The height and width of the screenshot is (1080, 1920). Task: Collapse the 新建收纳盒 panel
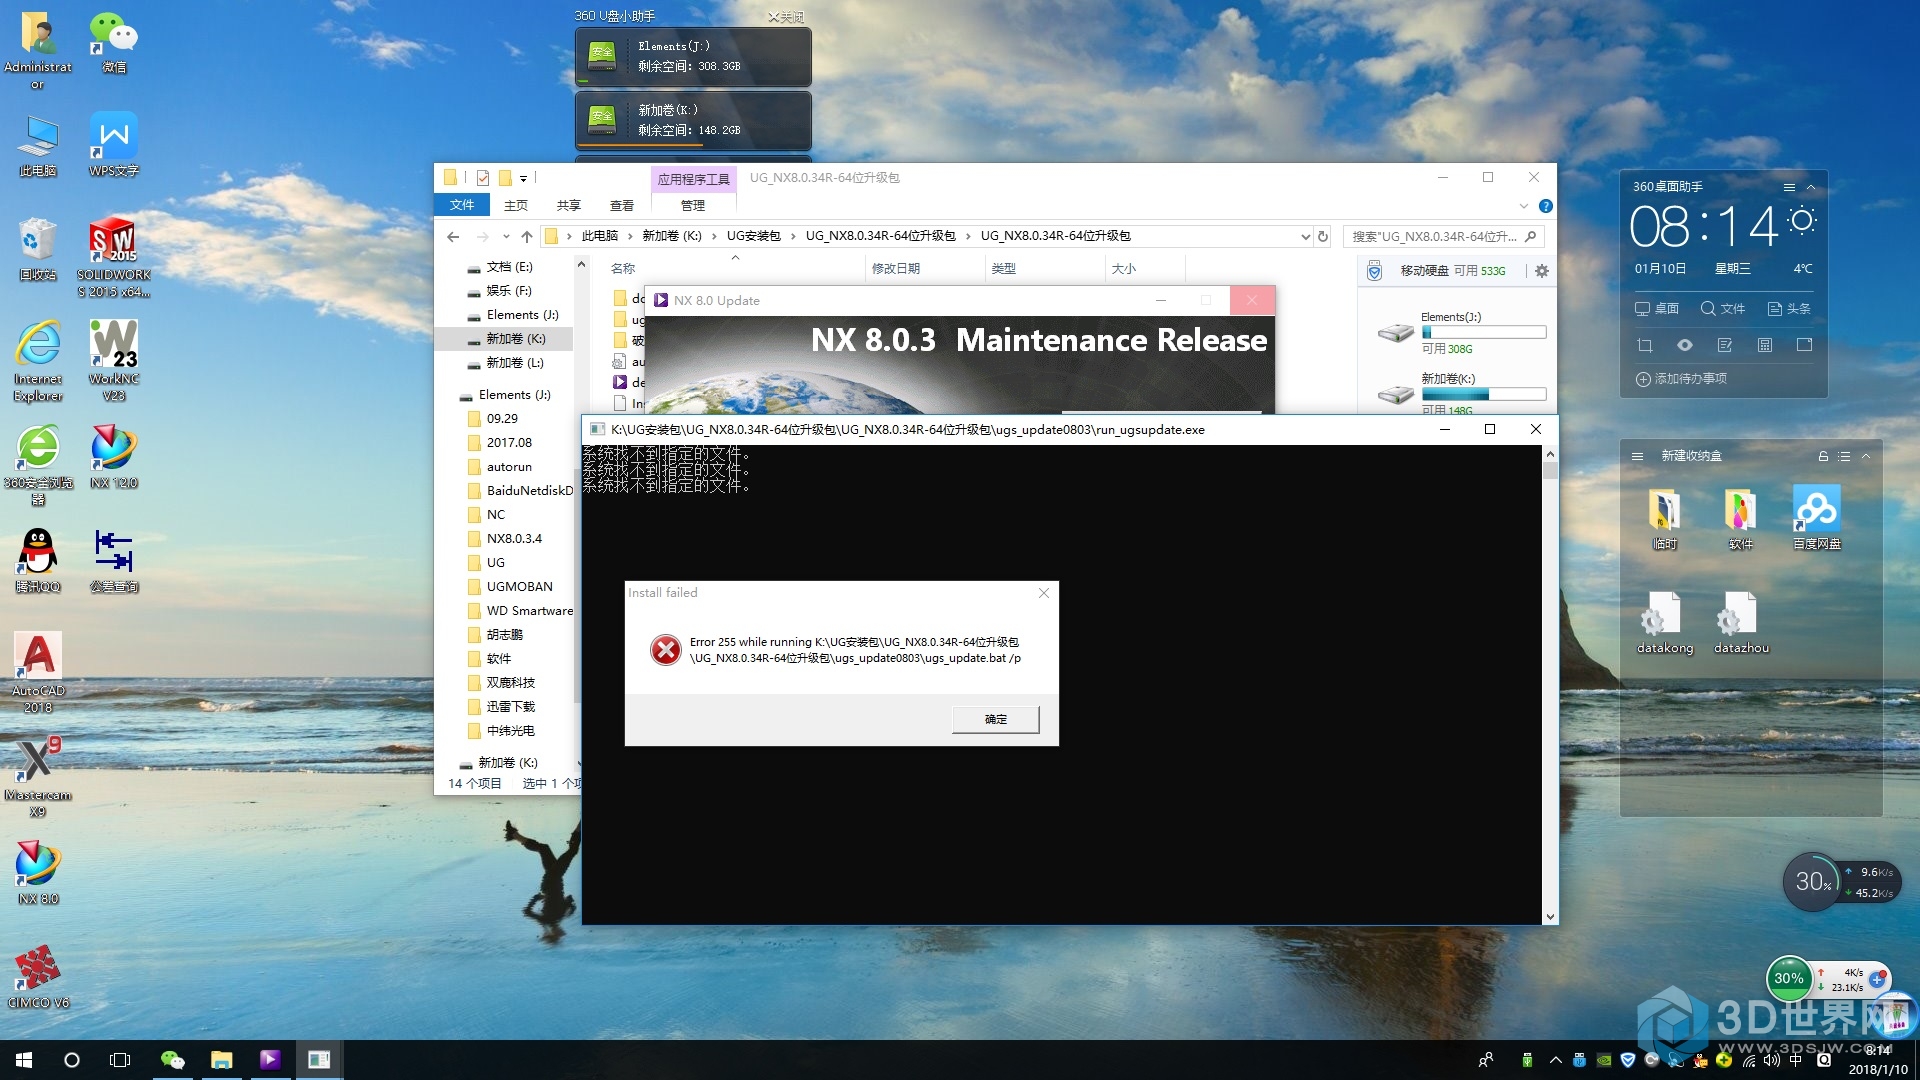click(1866, 456)
